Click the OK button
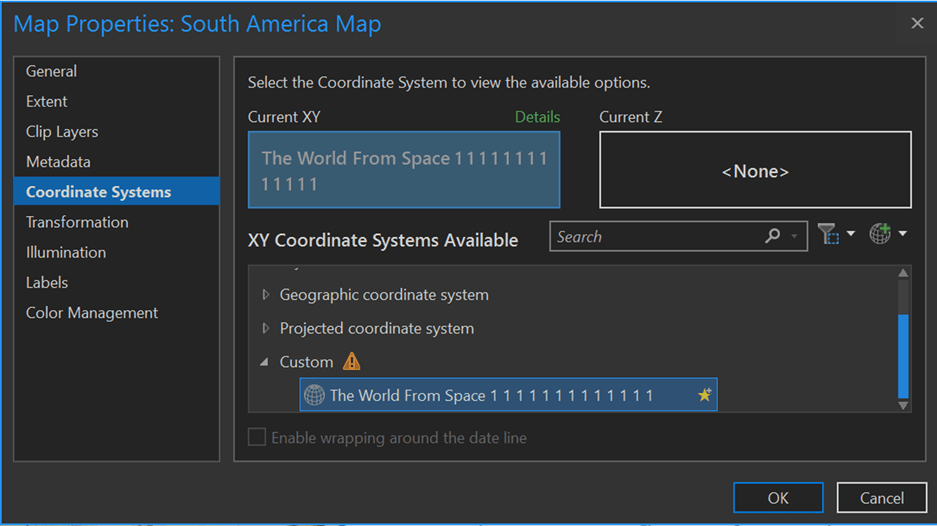Viewport: 937px width, 526px height. coord(778,498)
